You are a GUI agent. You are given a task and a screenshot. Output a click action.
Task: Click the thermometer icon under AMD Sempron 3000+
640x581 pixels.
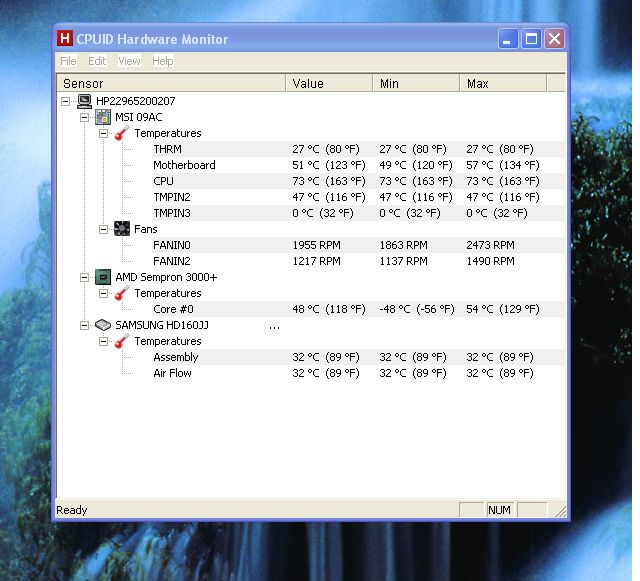click(x=122, y=293)
